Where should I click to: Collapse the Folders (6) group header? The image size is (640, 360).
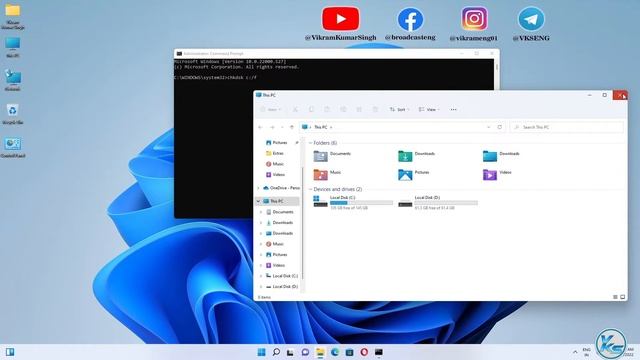pyautogui.click(x=310, y=143)
